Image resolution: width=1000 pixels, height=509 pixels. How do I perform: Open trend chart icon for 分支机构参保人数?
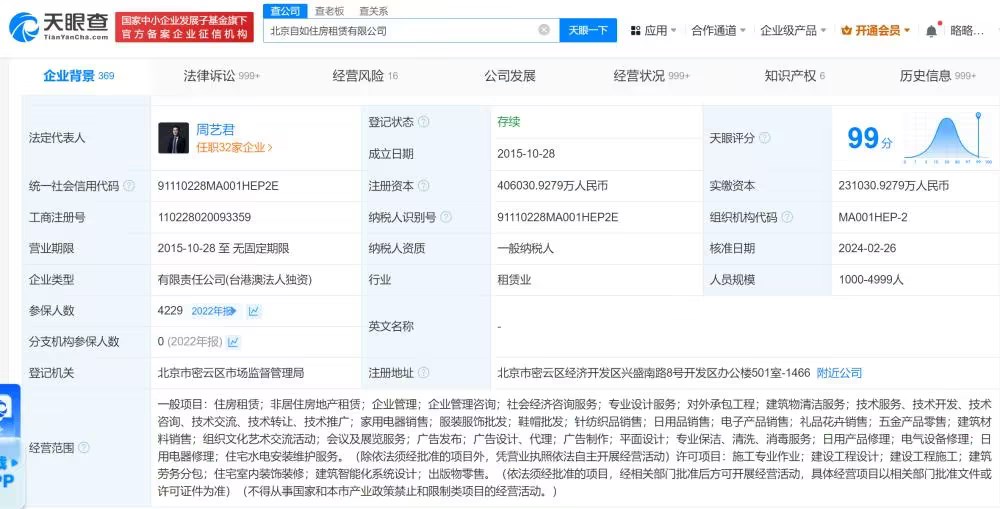pos(233,342)
